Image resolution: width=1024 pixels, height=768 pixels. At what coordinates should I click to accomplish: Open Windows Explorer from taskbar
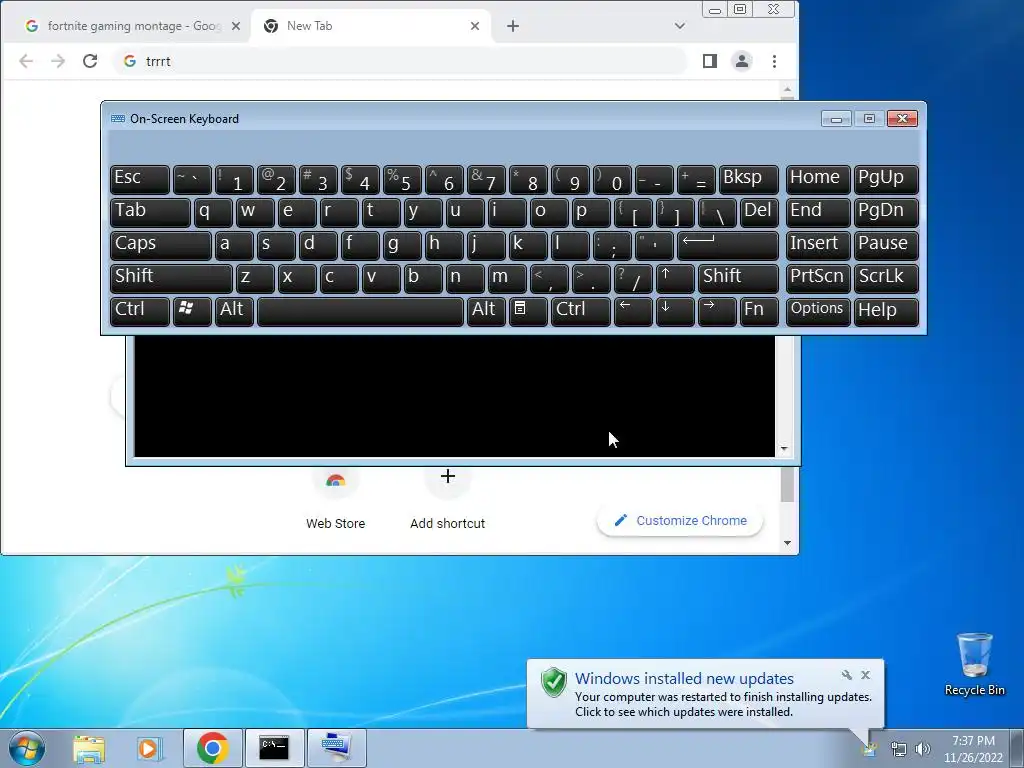89,748
